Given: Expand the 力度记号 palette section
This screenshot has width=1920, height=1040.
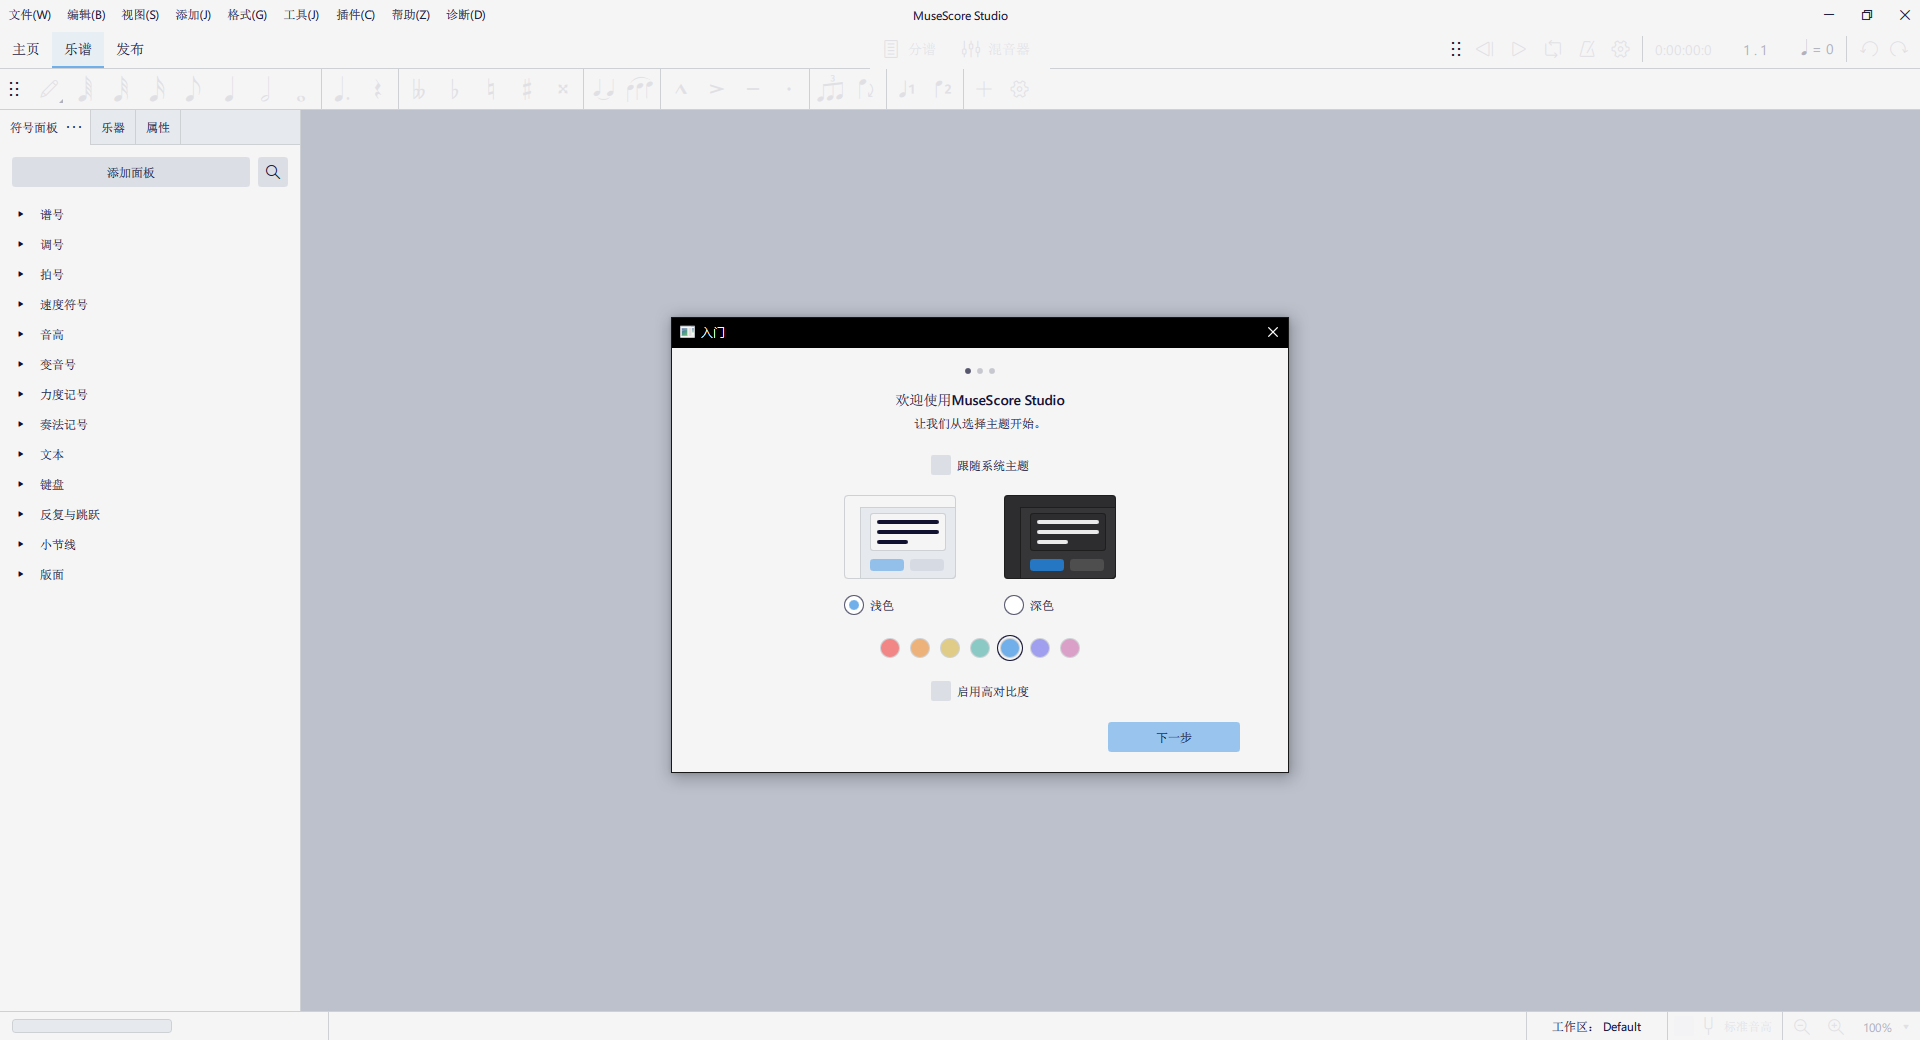Looking at the screenshot, I should pos(21,394).
